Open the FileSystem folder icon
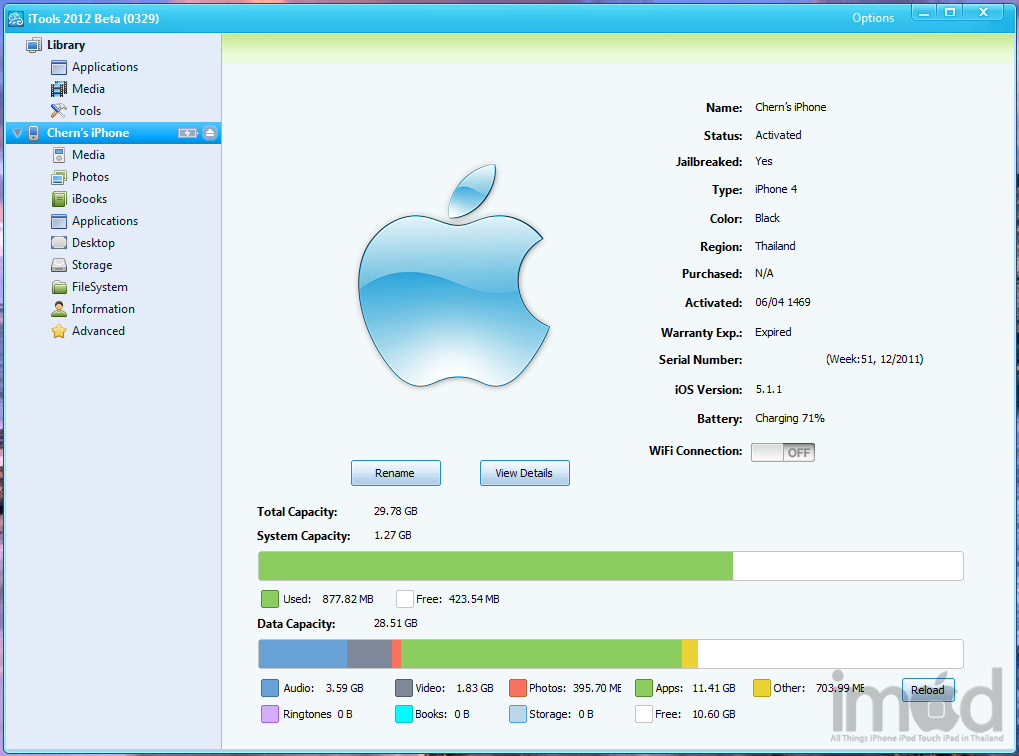 pyautogui.click(x=59, y=287)
